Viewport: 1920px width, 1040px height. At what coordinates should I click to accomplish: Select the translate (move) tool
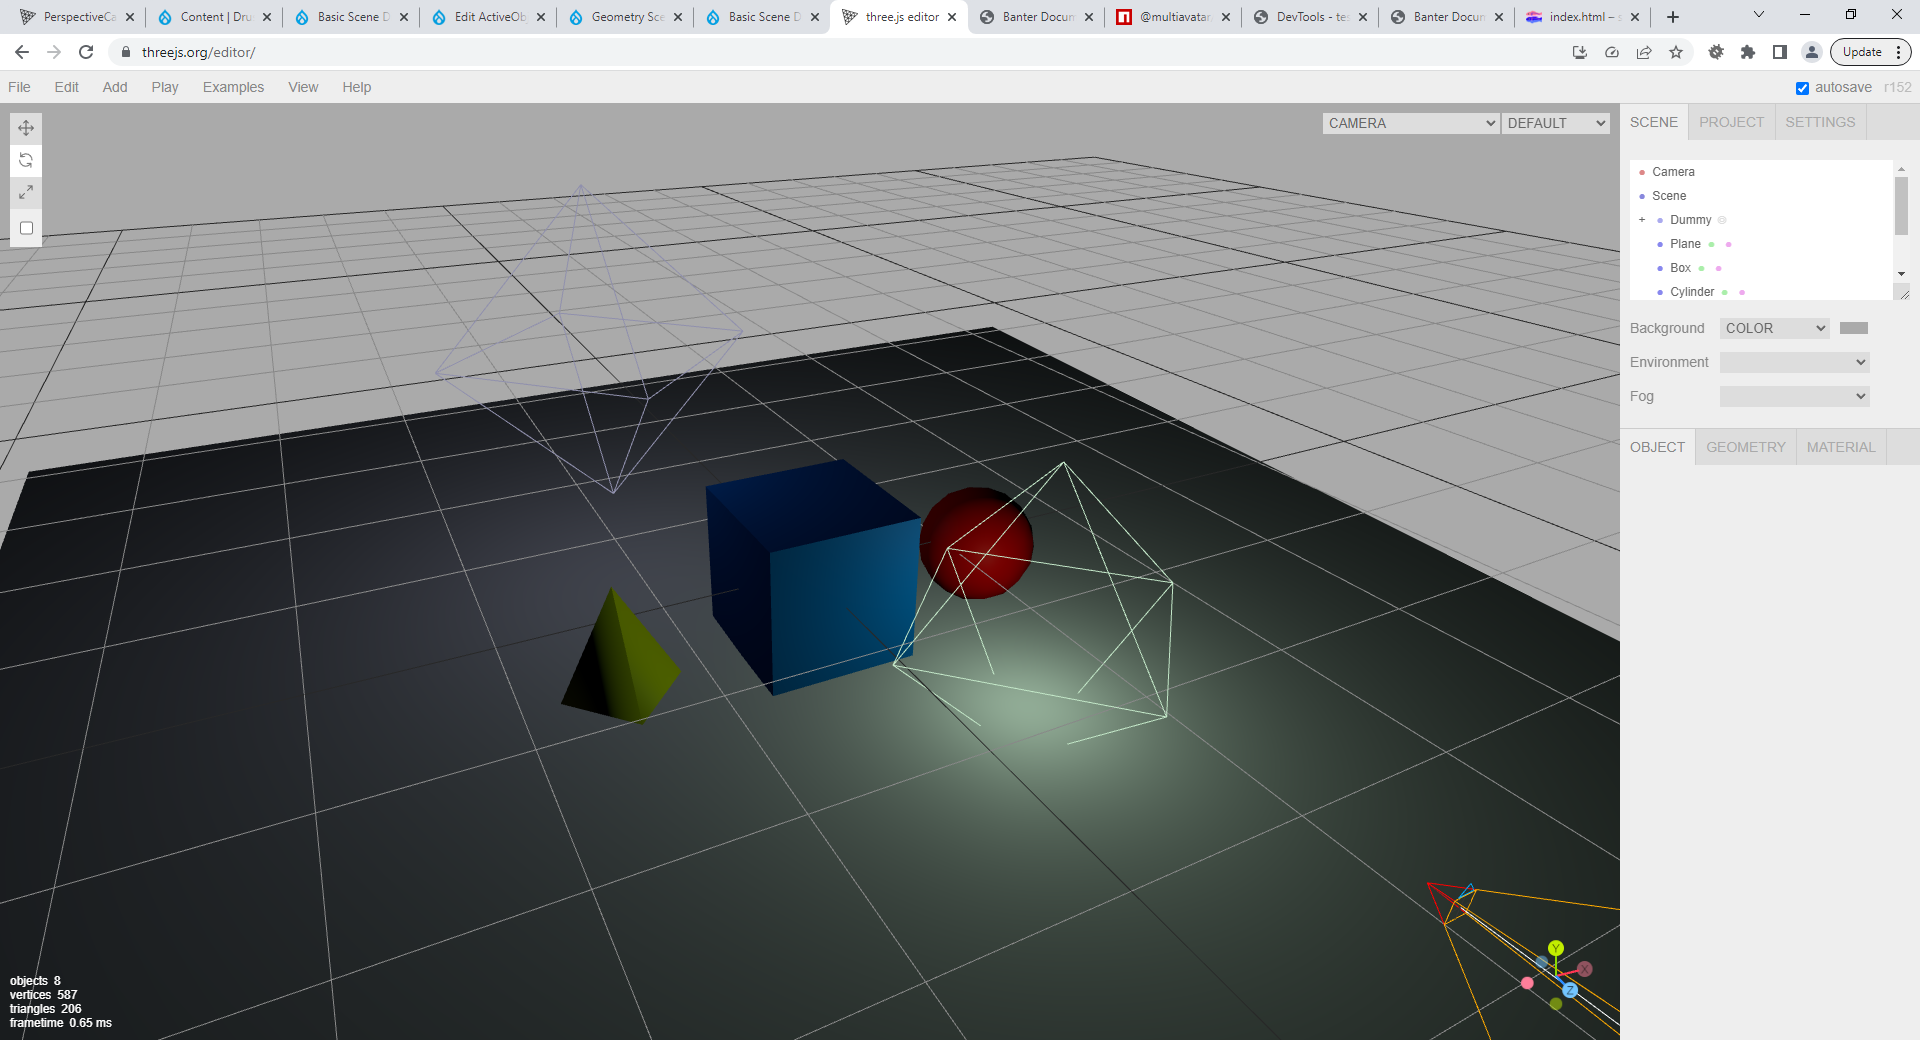coord(26,128)
